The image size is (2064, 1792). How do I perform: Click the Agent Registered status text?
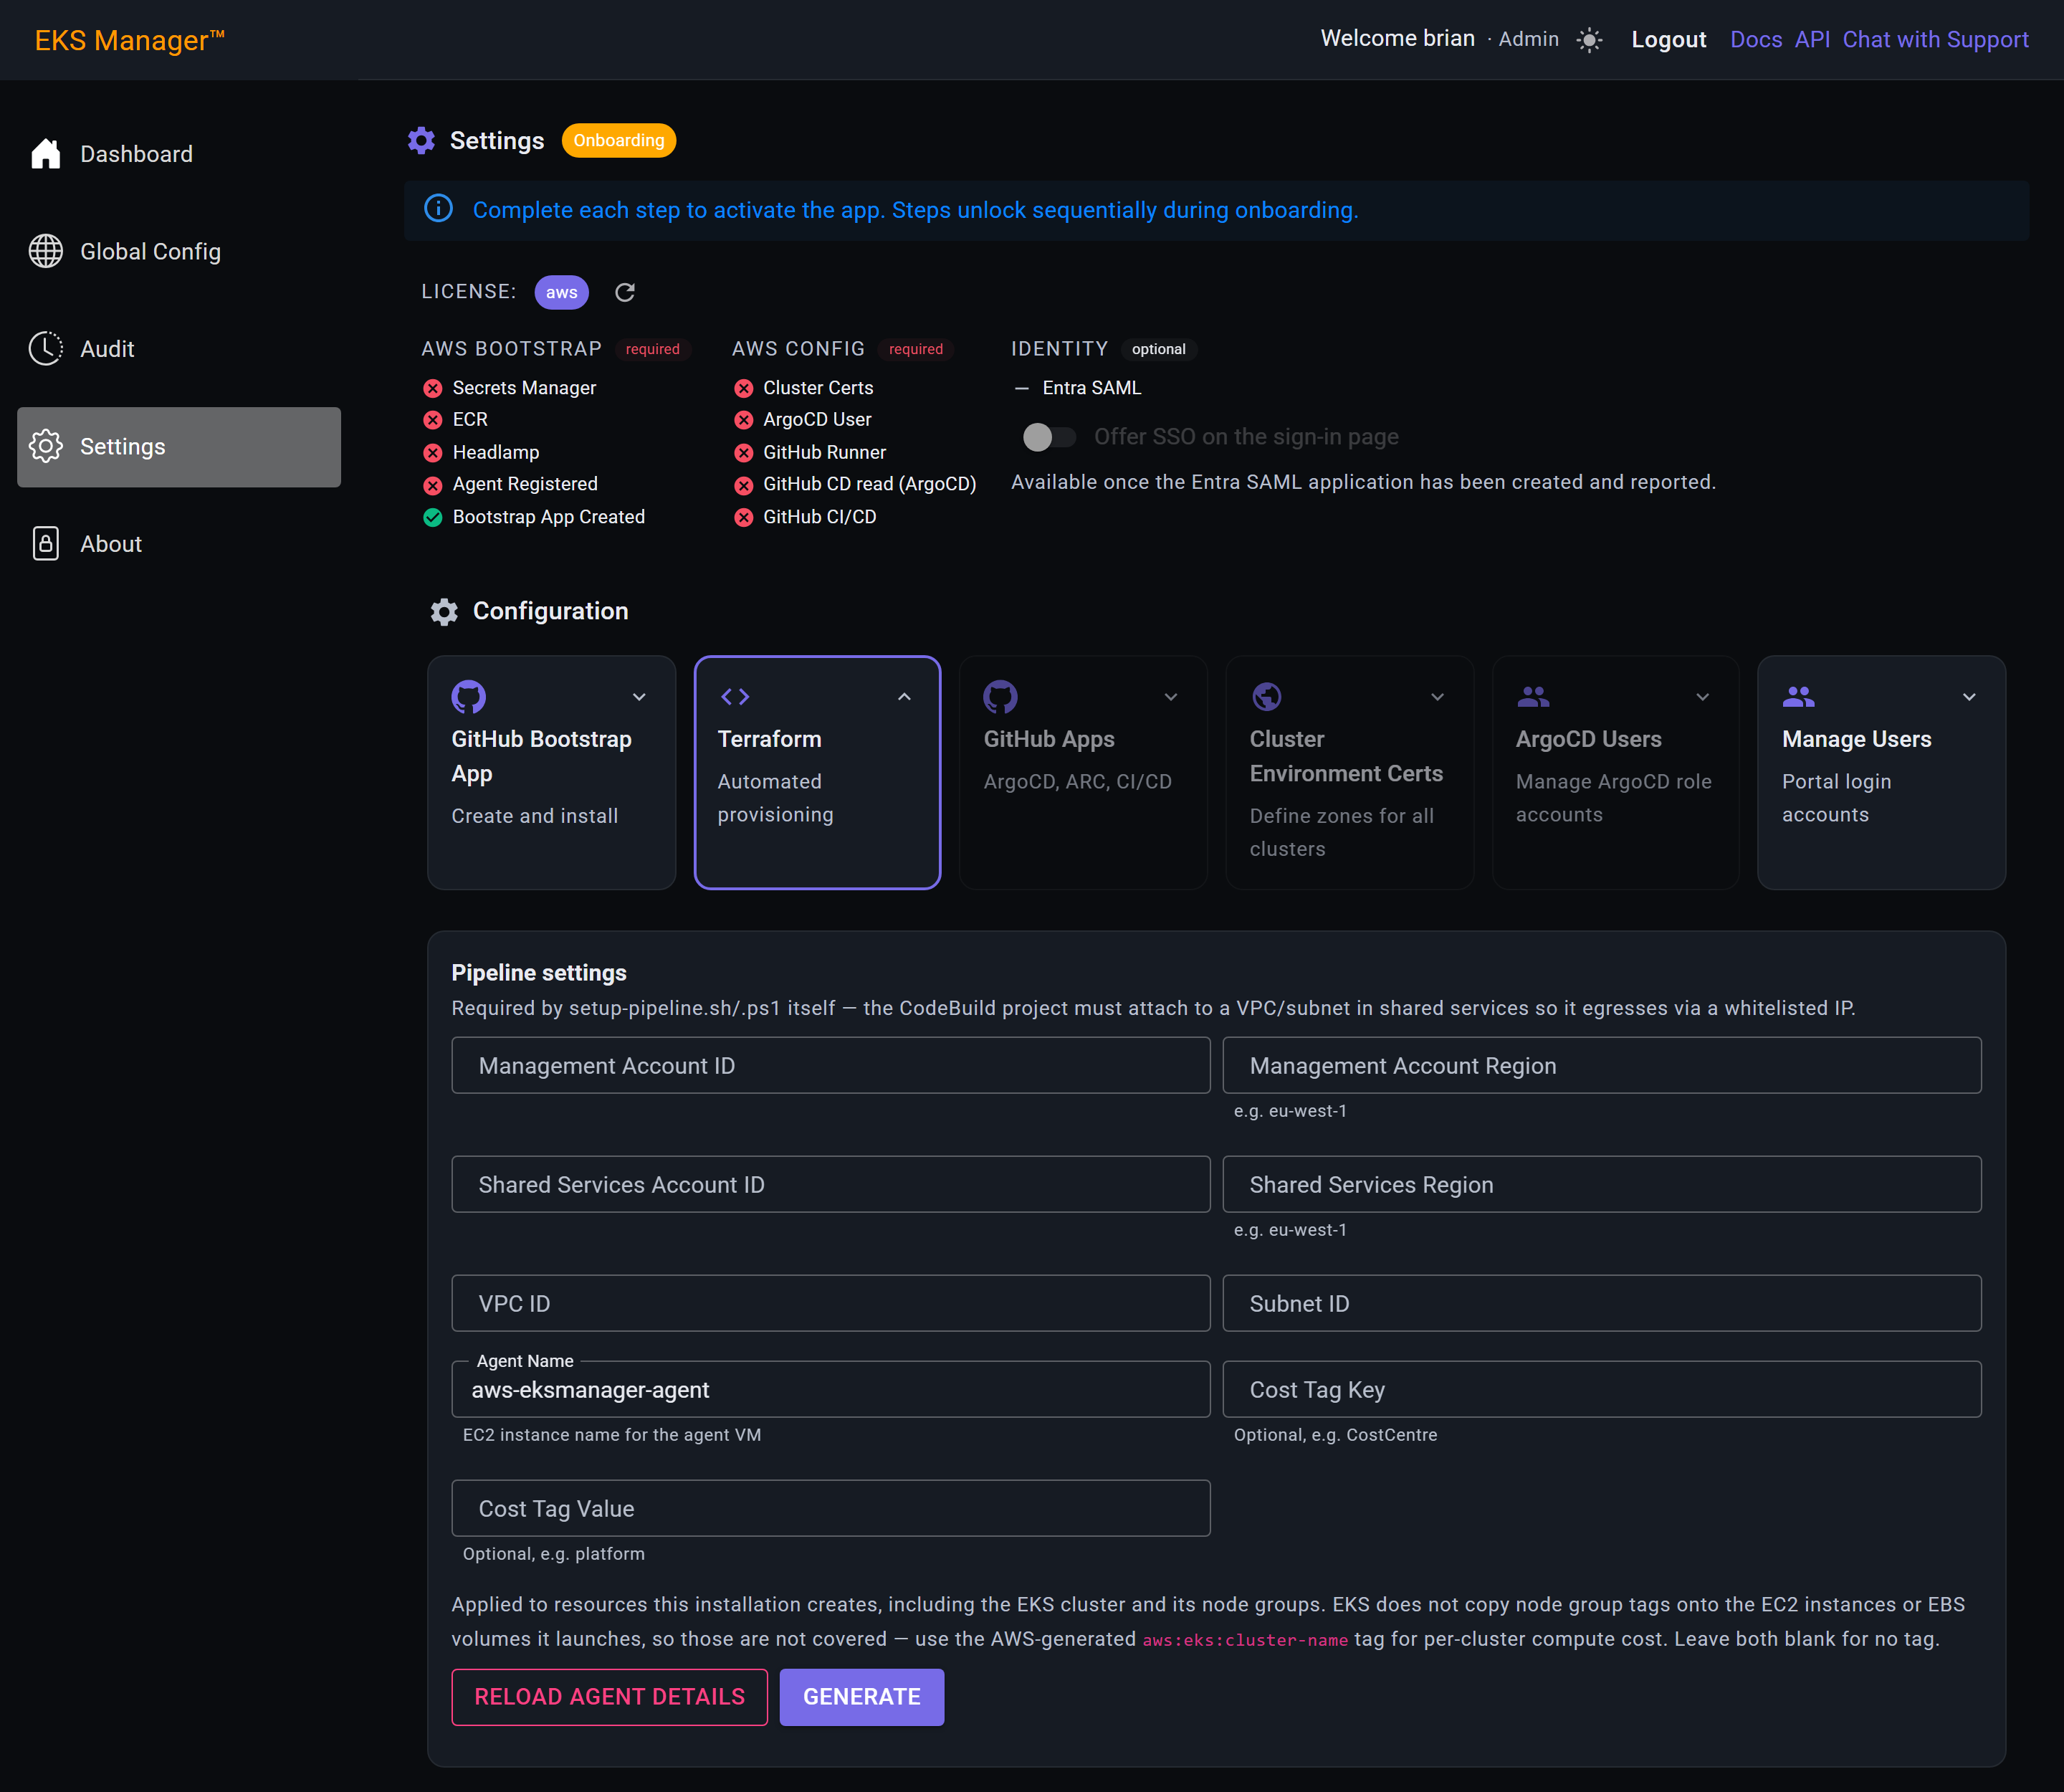pyautogui.click(x=525, y=484)
